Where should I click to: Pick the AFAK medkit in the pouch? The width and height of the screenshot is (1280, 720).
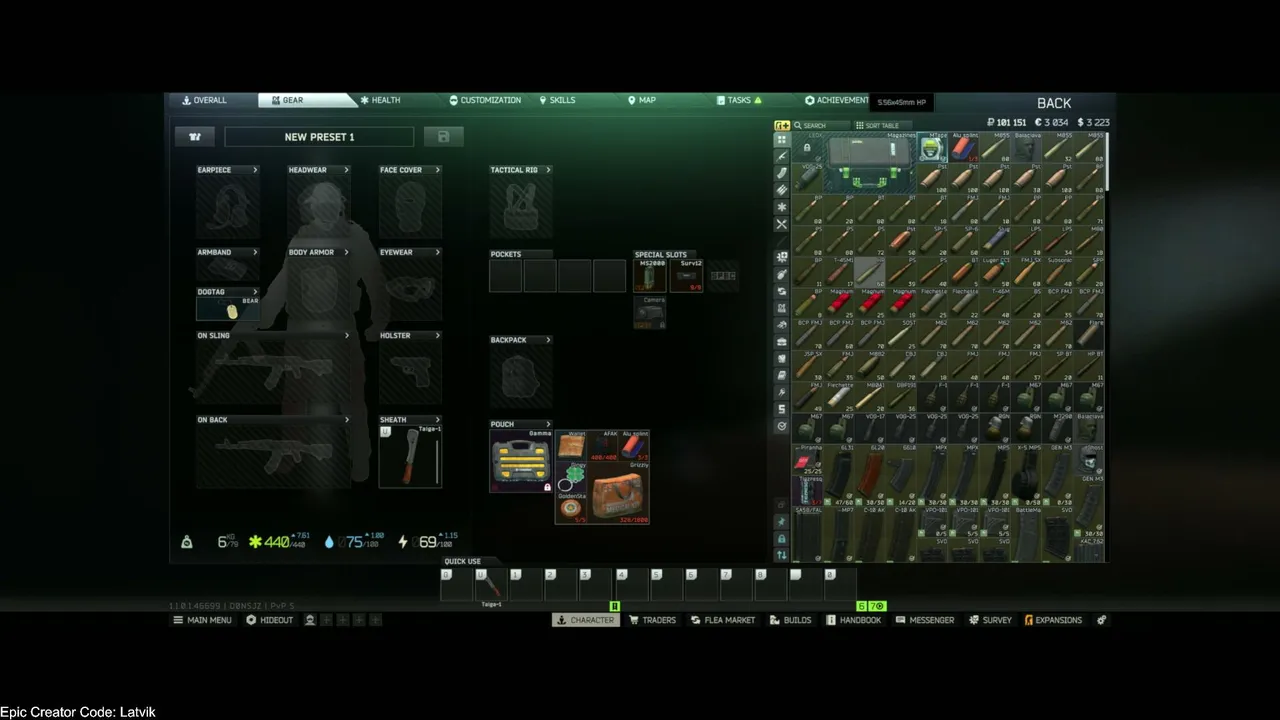click(603, 446)
